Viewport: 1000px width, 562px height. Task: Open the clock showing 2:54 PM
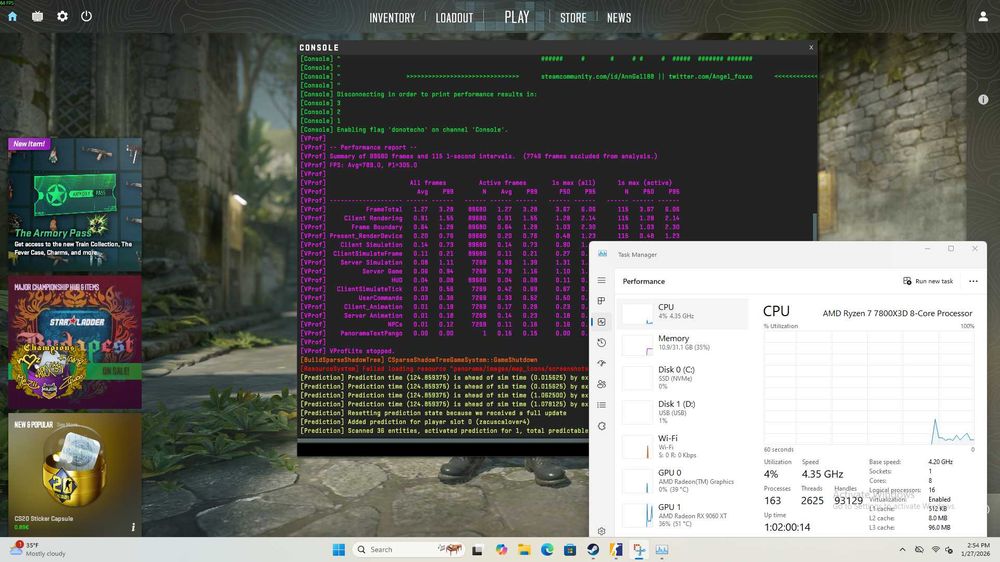click(978, 549)
